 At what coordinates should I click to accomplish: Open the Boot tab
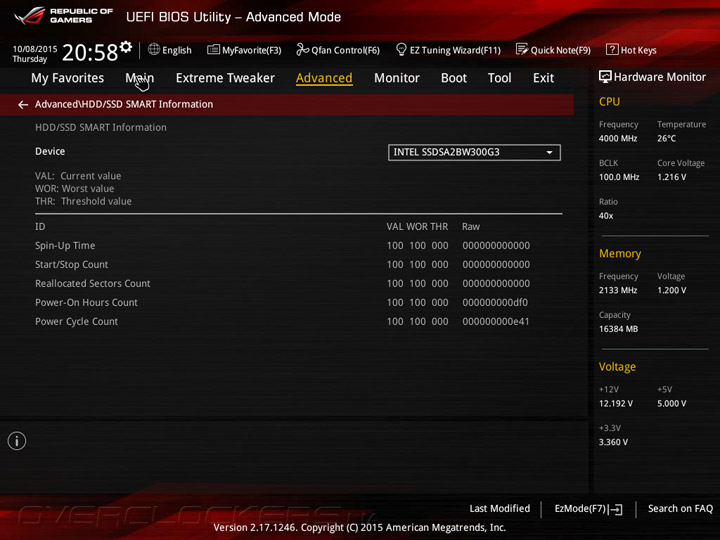coord(454,78)
